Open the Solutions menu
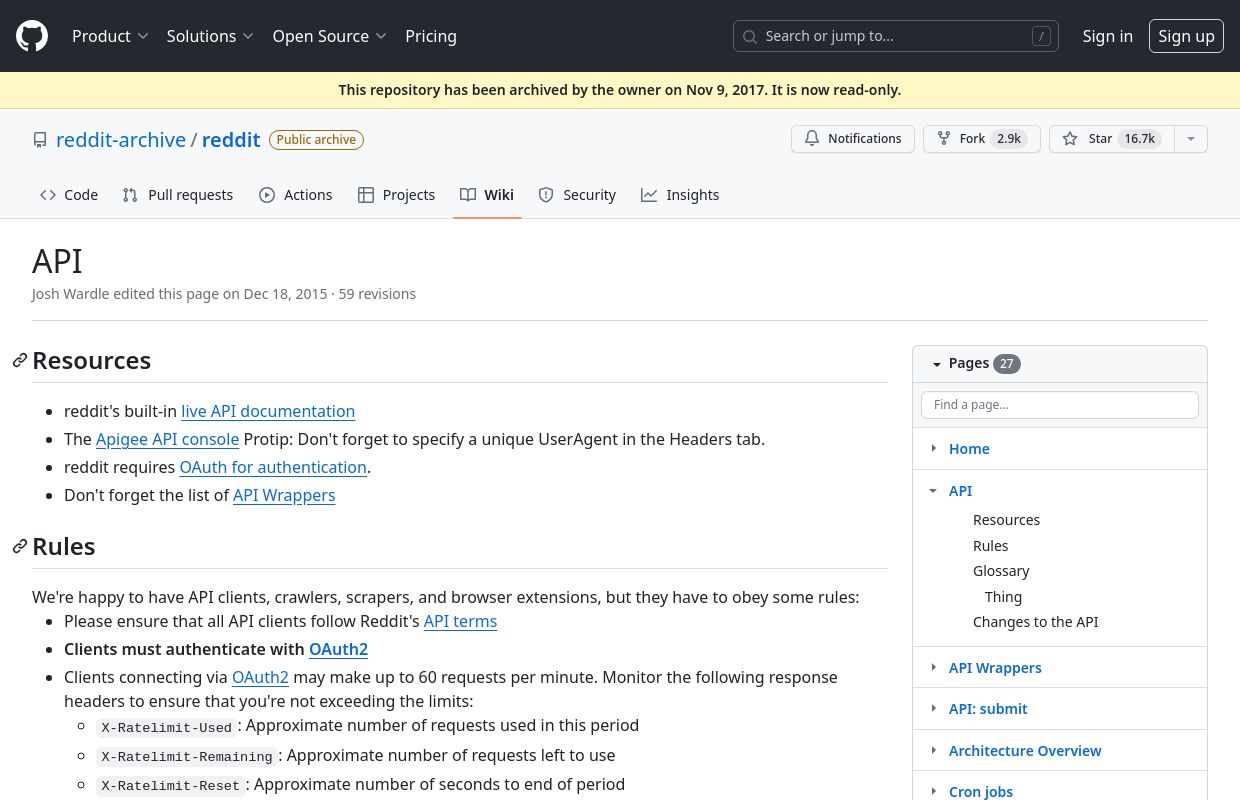Screen dimensions: 1240x800 (x=210, y=36)
